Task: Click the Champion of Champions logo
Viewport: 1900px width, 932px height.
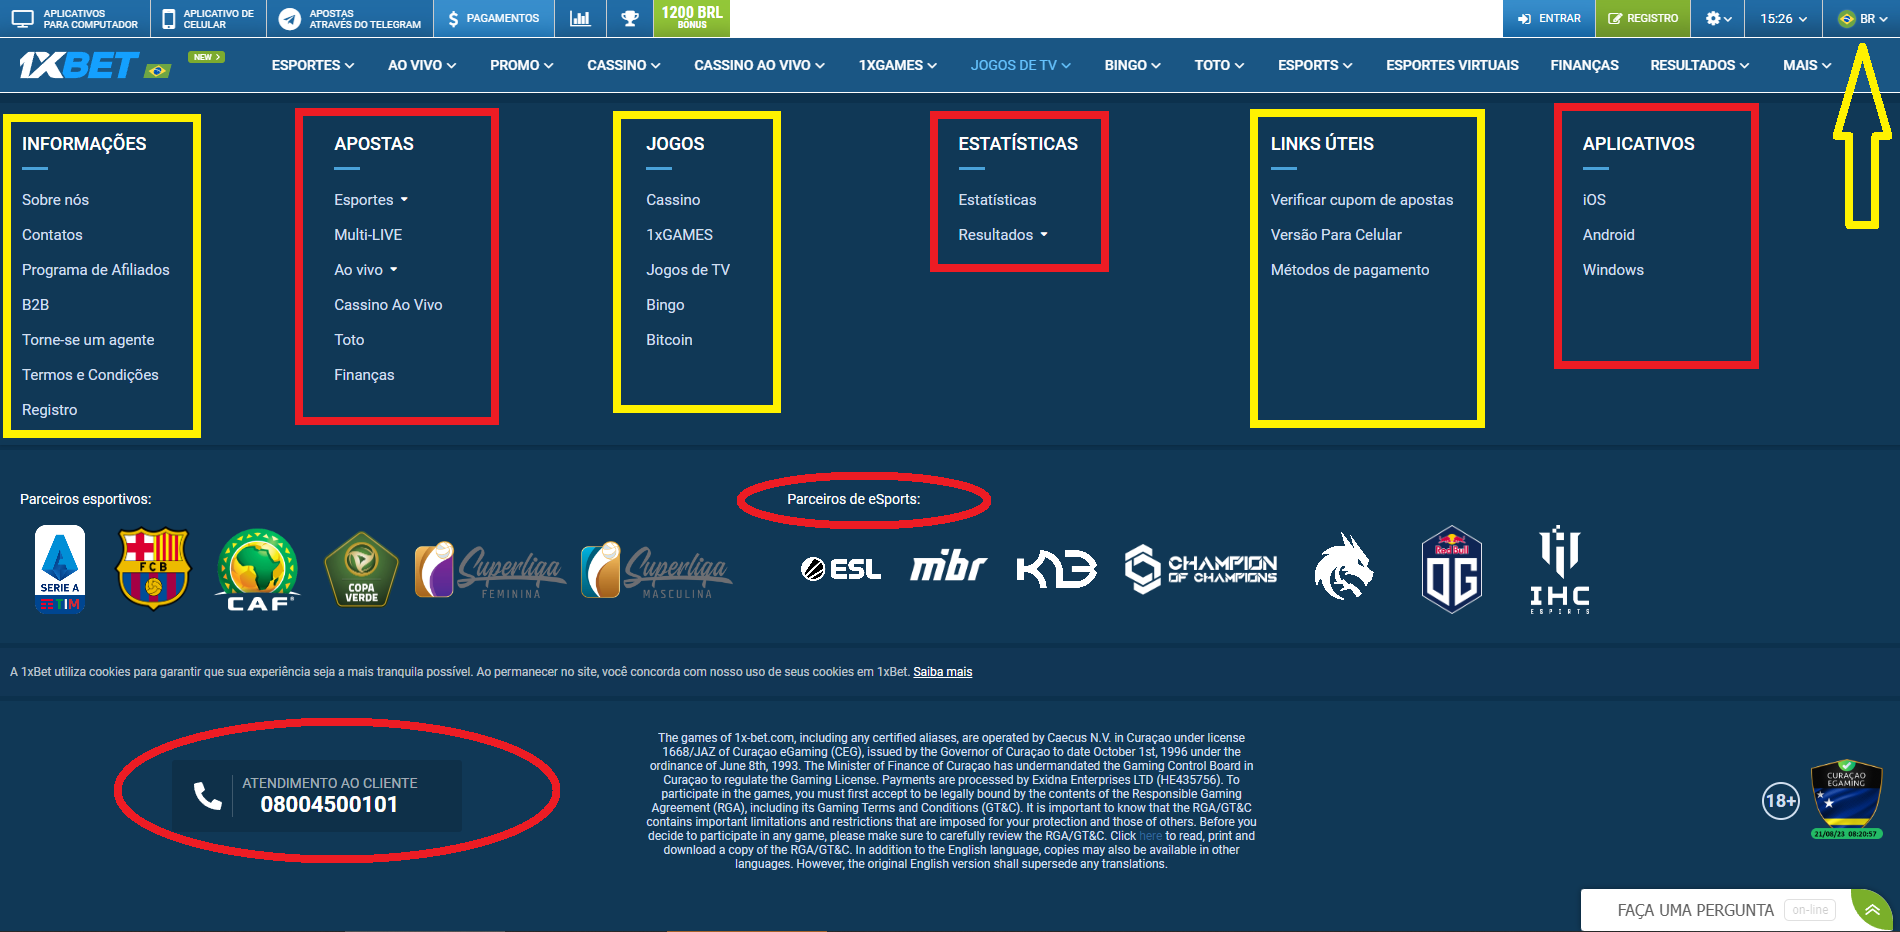Action: pos(1201,569)
